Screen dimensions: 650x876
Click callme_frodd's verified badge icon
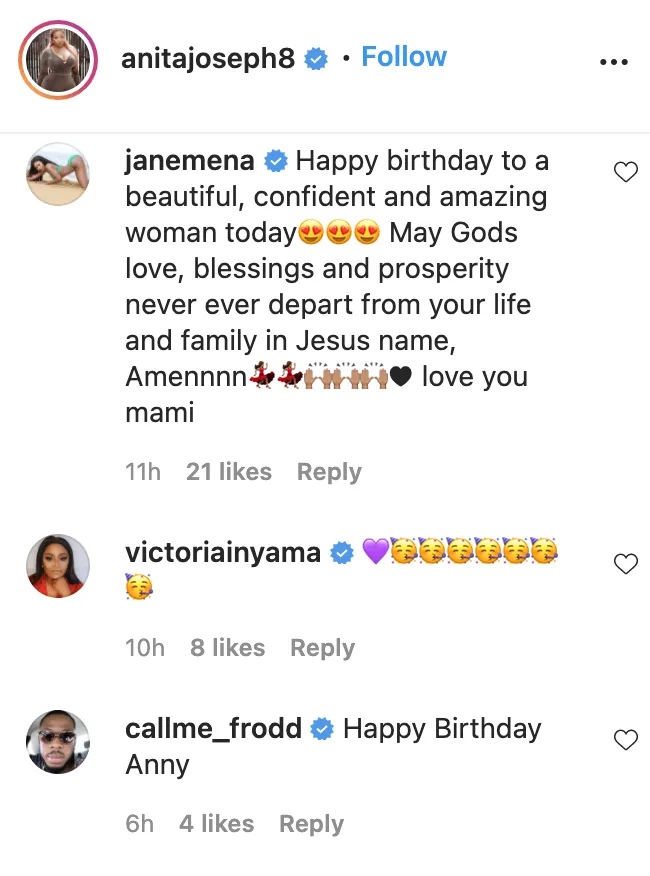[322, 729]
